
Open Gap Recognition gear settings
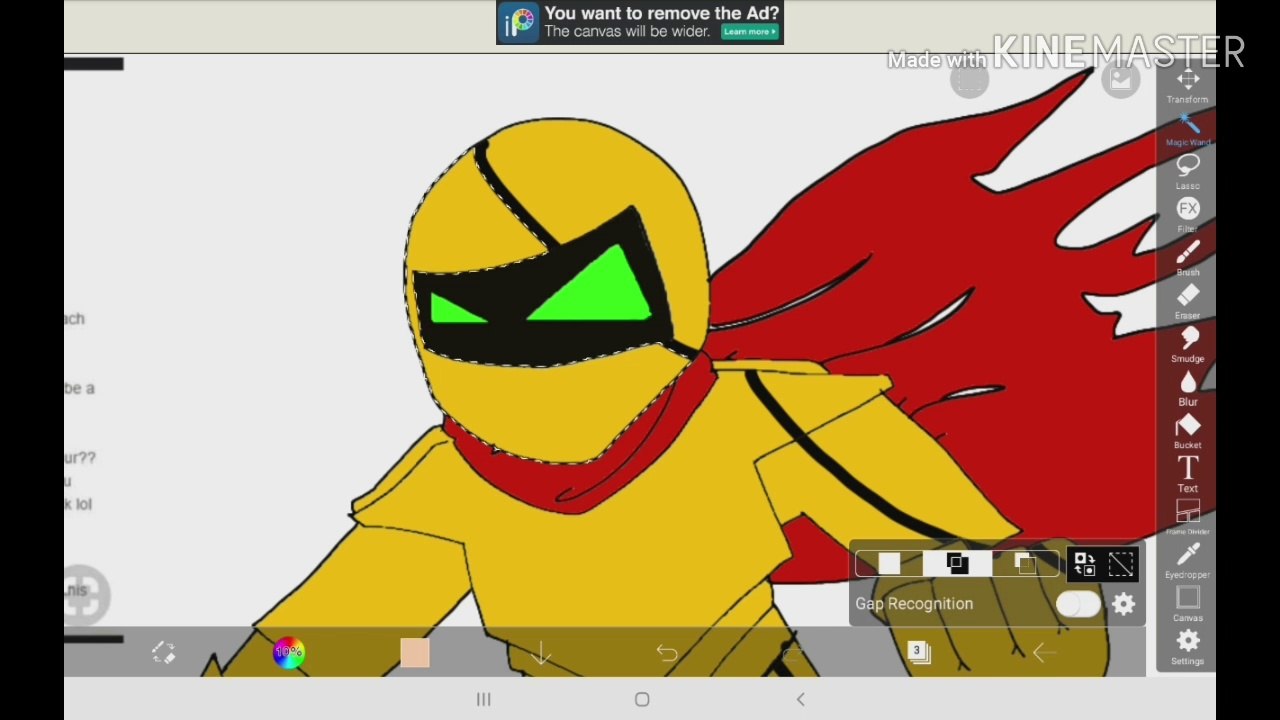tap(1124, 604)
